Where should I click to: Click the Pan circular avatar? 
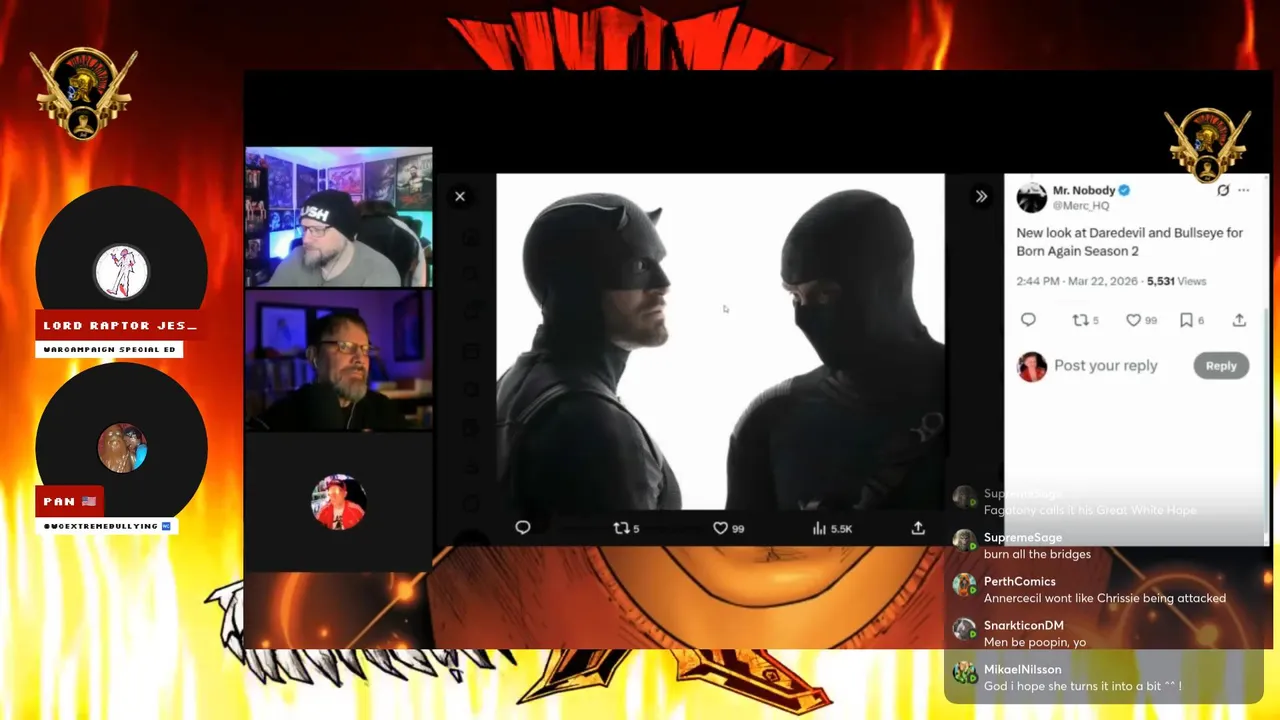(122, 448)
